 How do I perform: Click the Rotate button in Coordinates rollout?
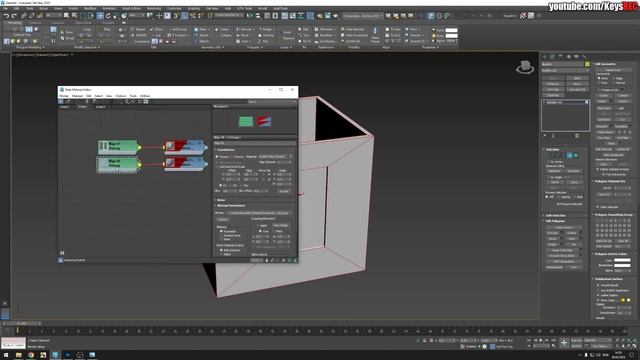(284, 191)
